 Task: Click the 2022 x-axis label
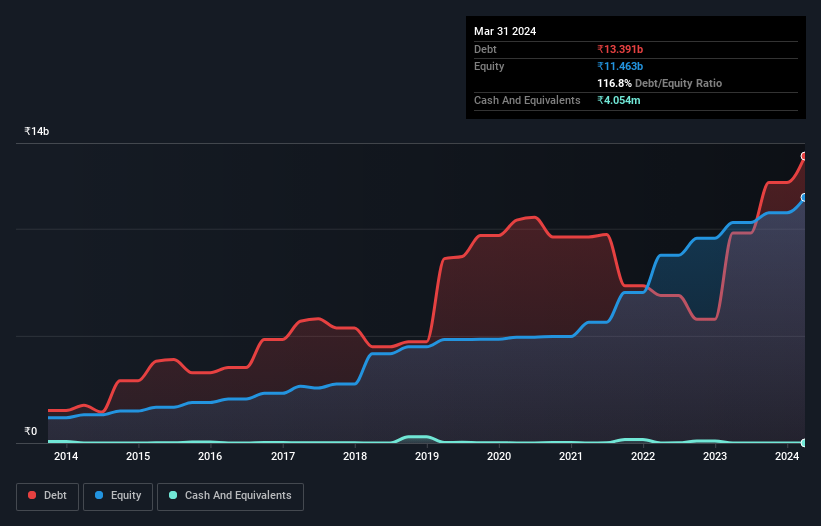click(643, 456)
